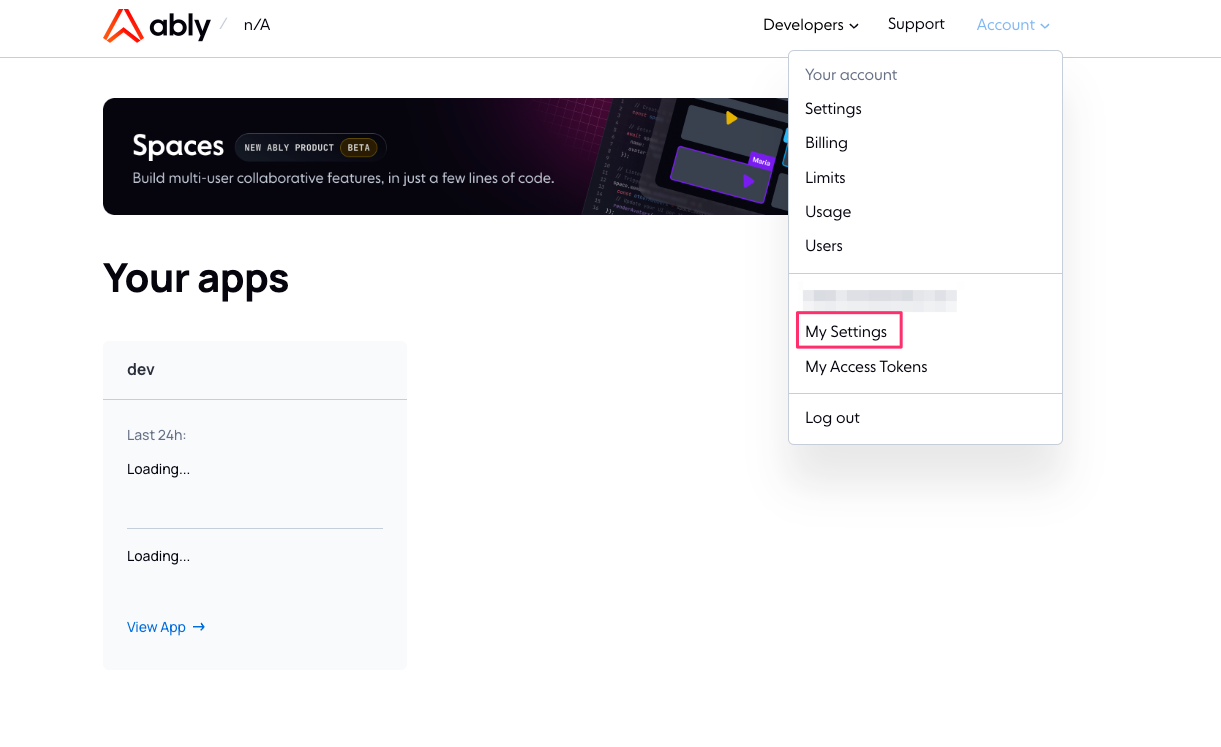The height and width of the screenshot is (747, 1221).
Task: Open the Billing page
Action: click(x=826, y=142)
